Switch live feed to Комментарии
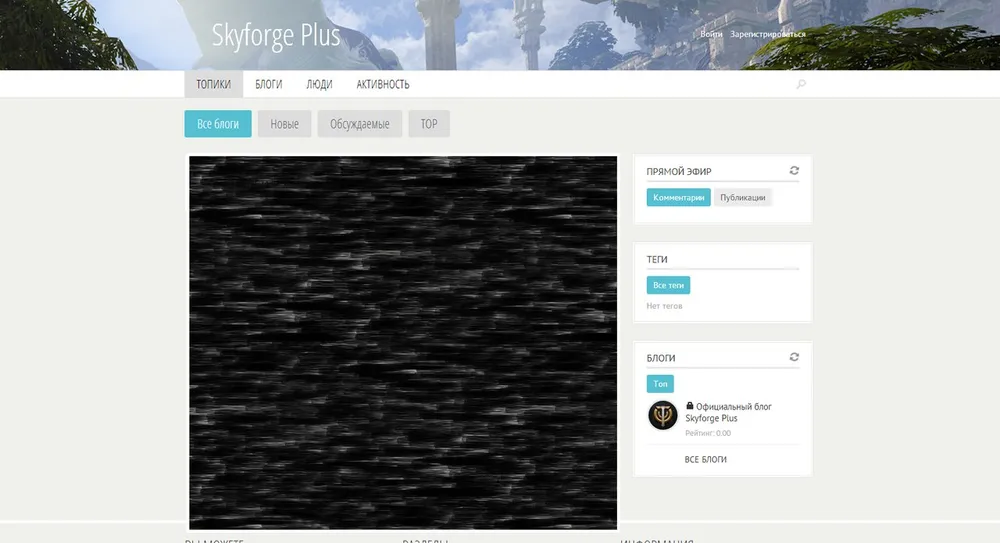The width and height of the screenshot is (1000, 543). 678,198
